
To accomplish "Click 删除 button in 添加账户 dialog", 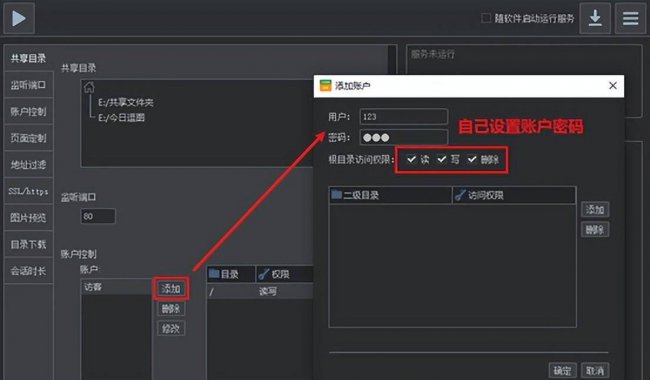I will point(595,230).
